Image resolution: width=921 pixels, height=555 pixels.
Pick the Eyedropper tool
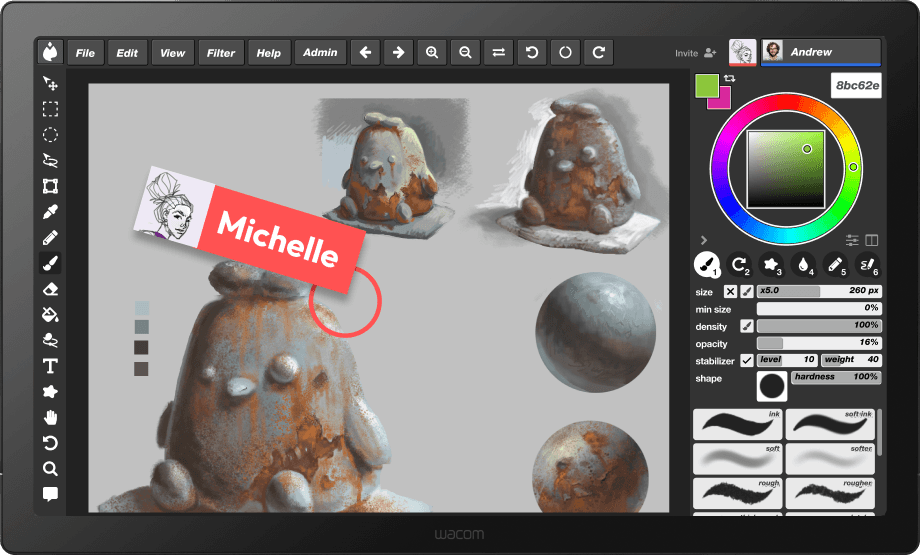[x=50, y=212]
